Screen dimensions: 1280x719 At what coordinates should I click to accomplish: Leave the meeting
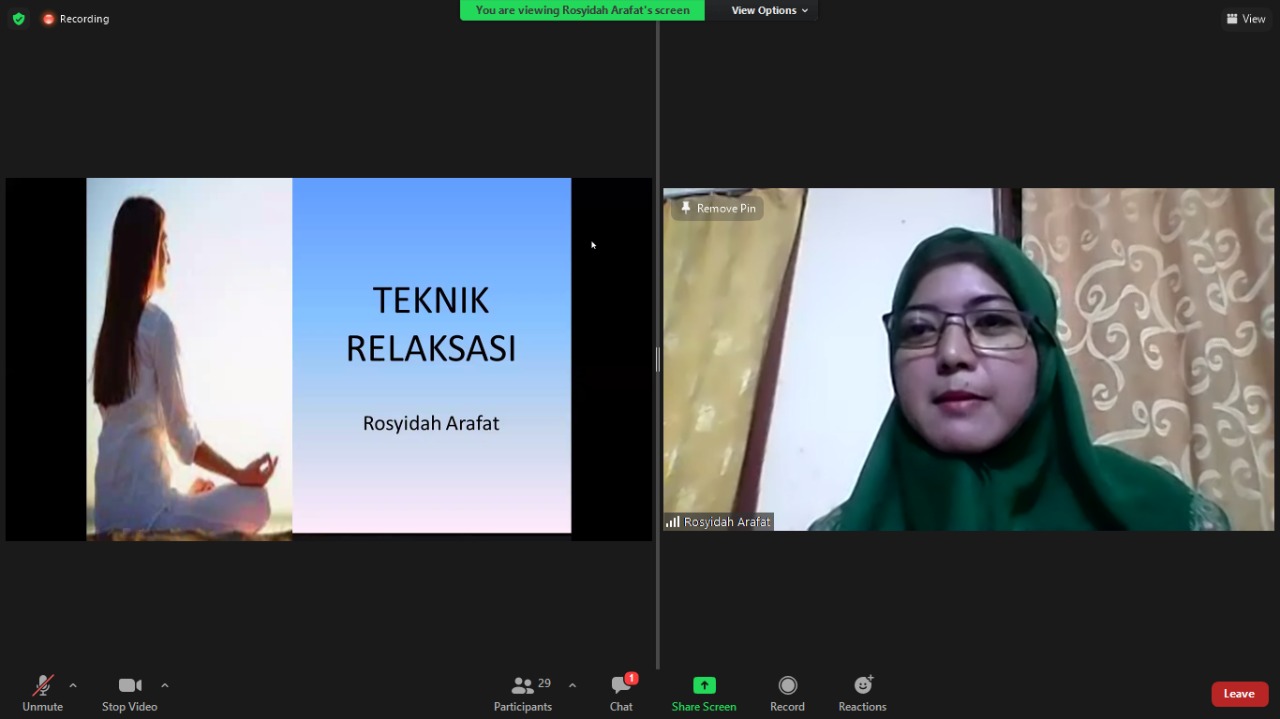(x=1240, y=694)
